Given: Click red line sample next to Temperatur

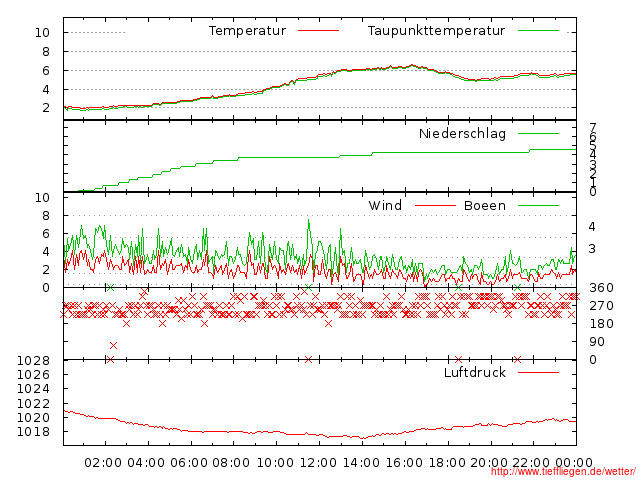Looking at the screenshot, I should pos(318,31).
